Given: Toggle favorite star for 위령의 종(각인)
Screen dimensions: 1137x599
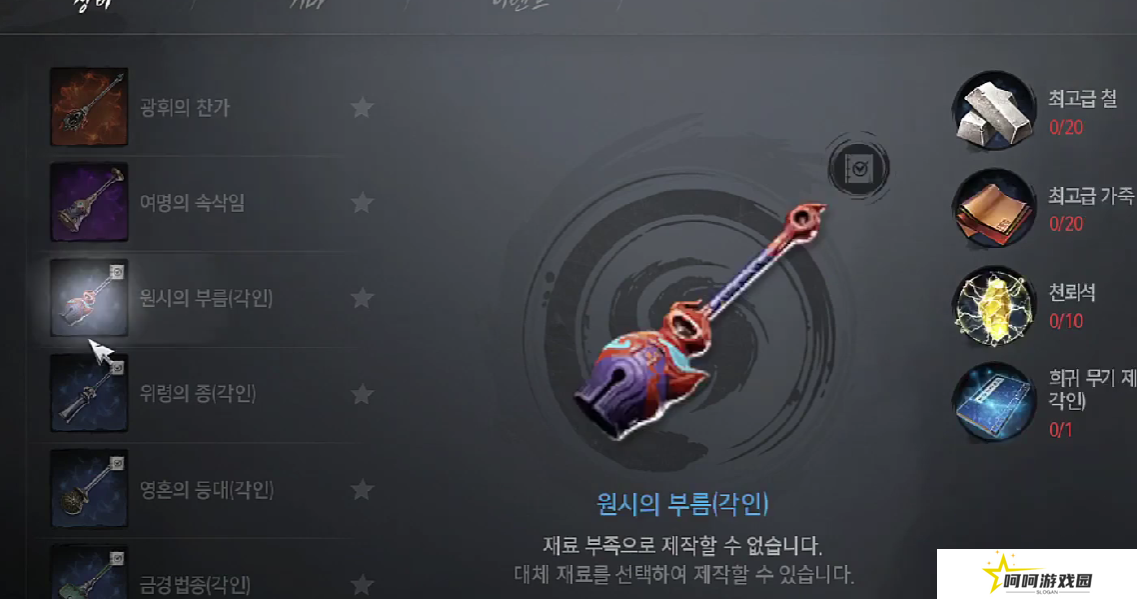Looking at the screenshot, I should [x=362, y=394].
